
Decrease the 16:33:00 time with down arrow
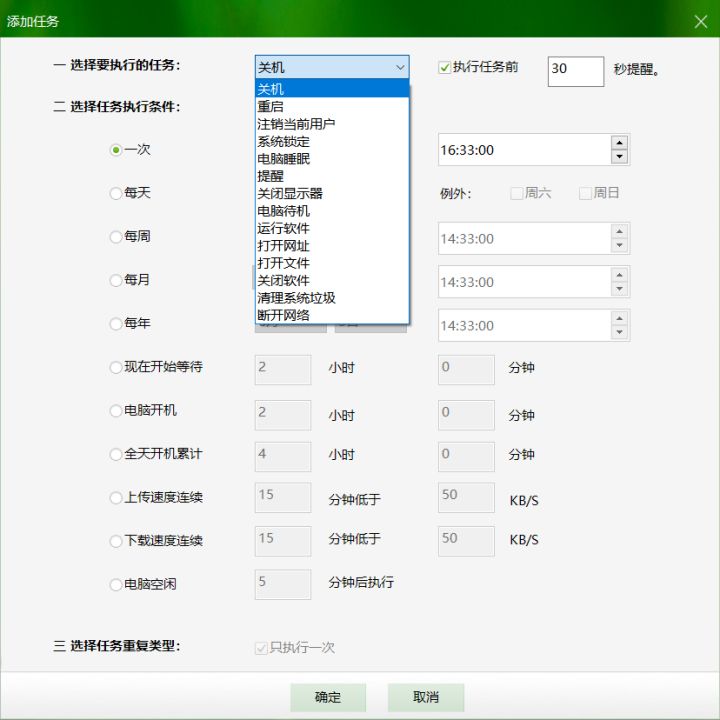click(619, 157)
